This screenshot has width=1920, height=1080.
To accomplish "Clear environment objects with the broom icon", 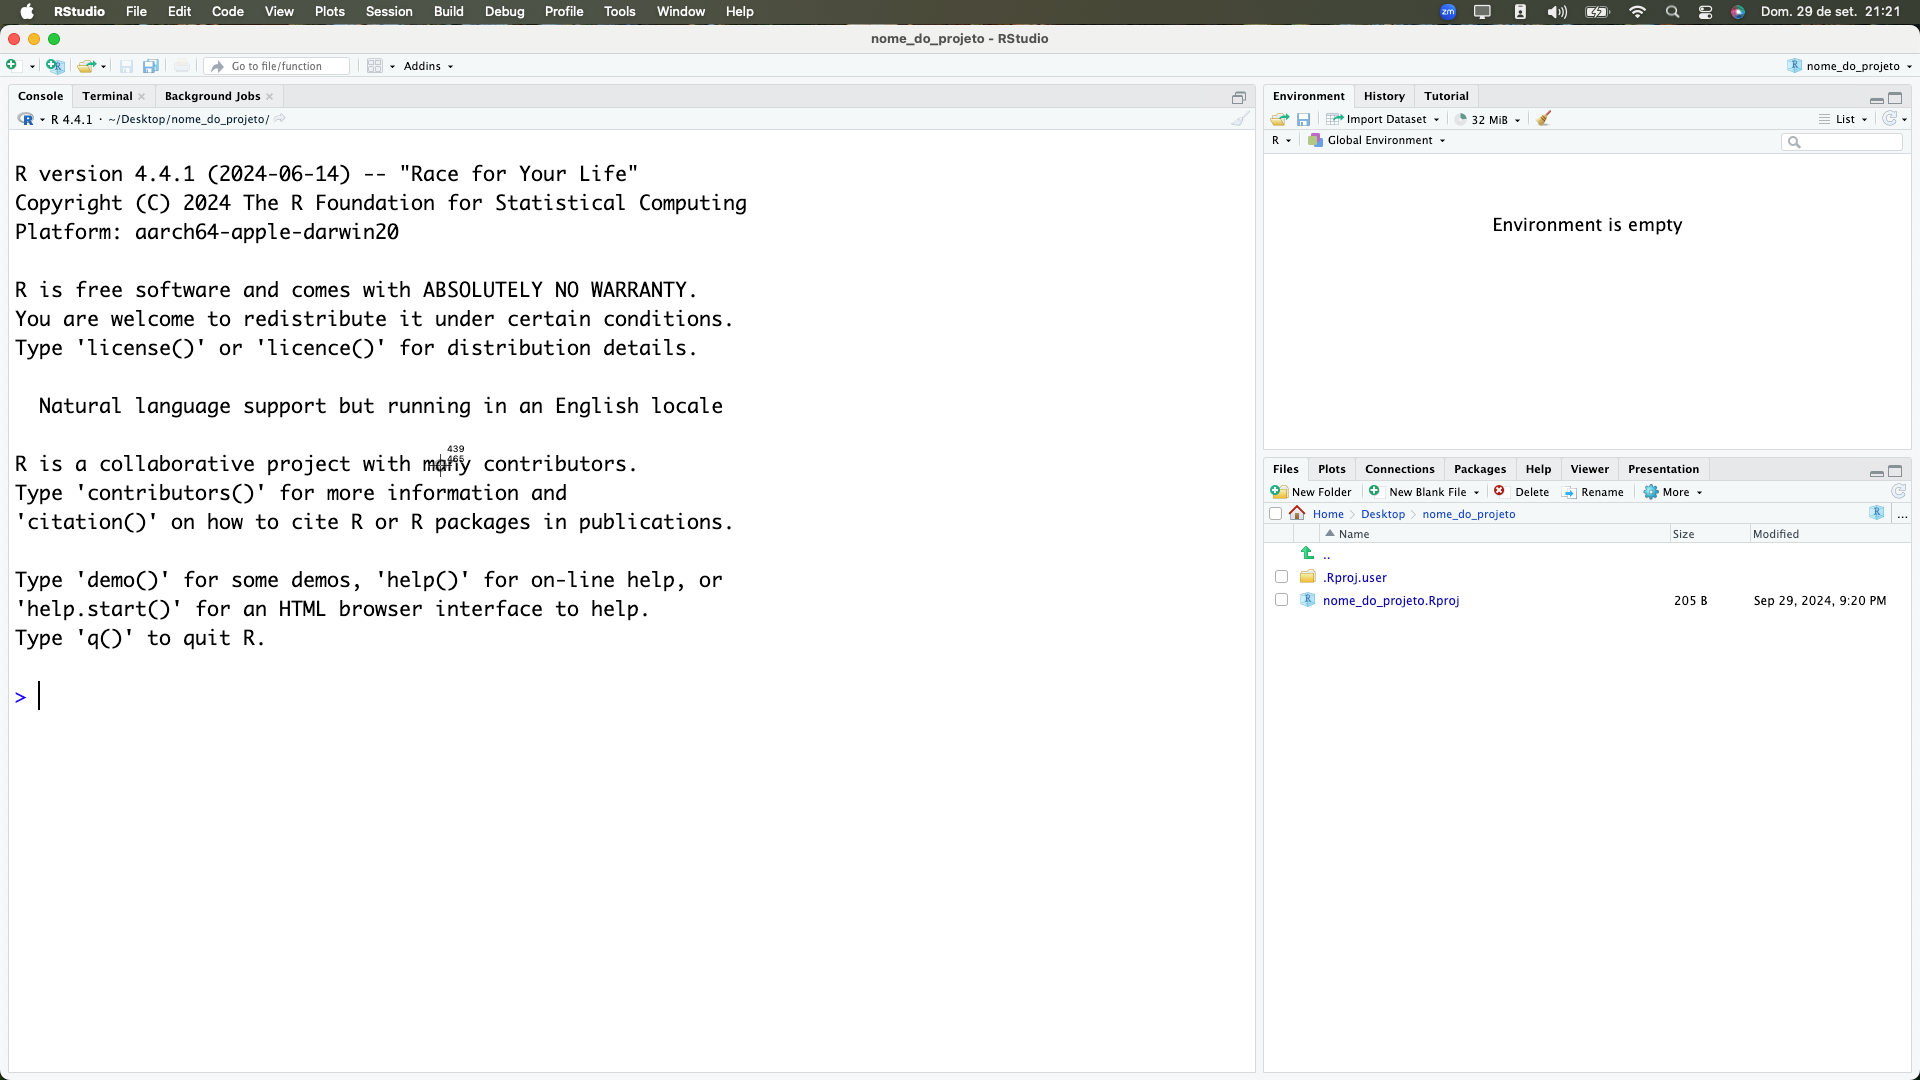I will pyautogui.click(x=1544, y=119).
